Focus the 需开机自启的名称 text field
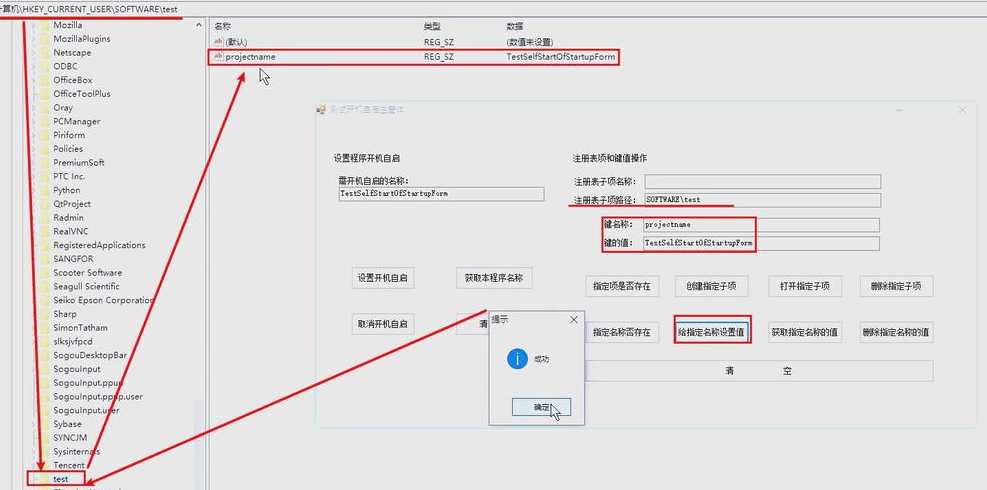The image size is (987, 490). [x=441, y=194]
